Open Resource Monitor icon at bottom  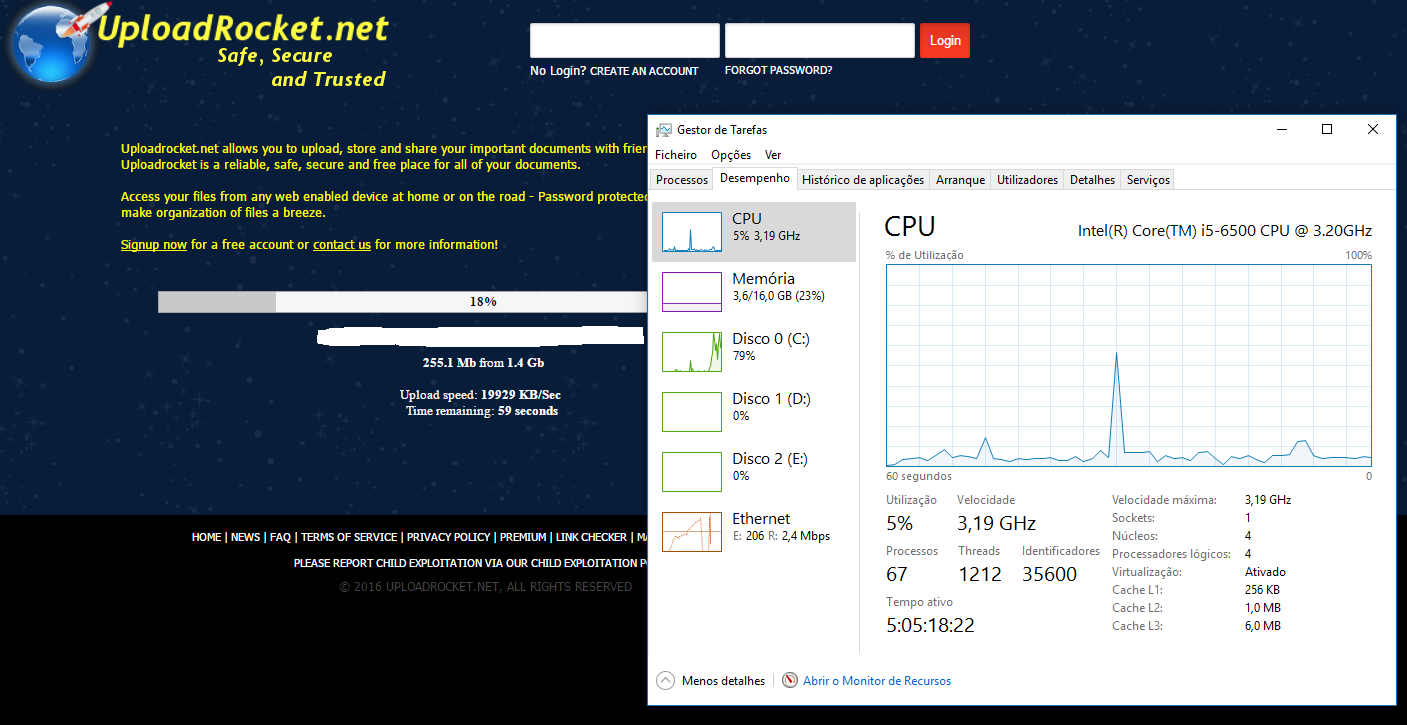point(790,681)
